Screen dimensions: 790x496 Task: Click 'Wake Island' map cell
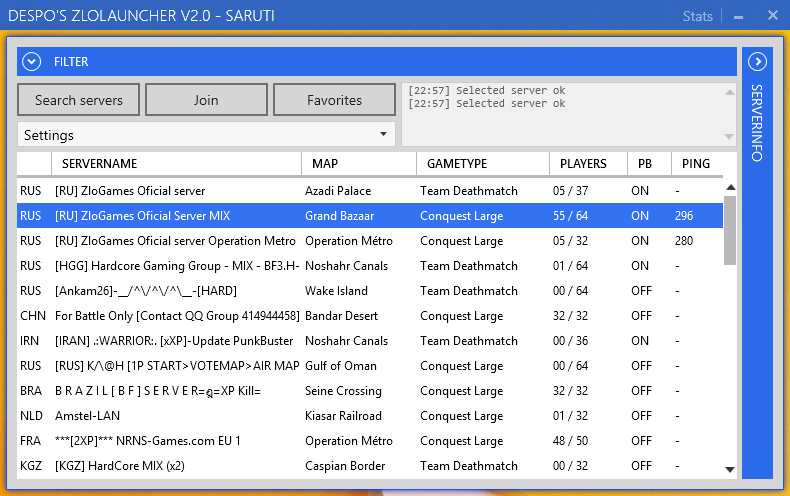[x=336, y=291]
